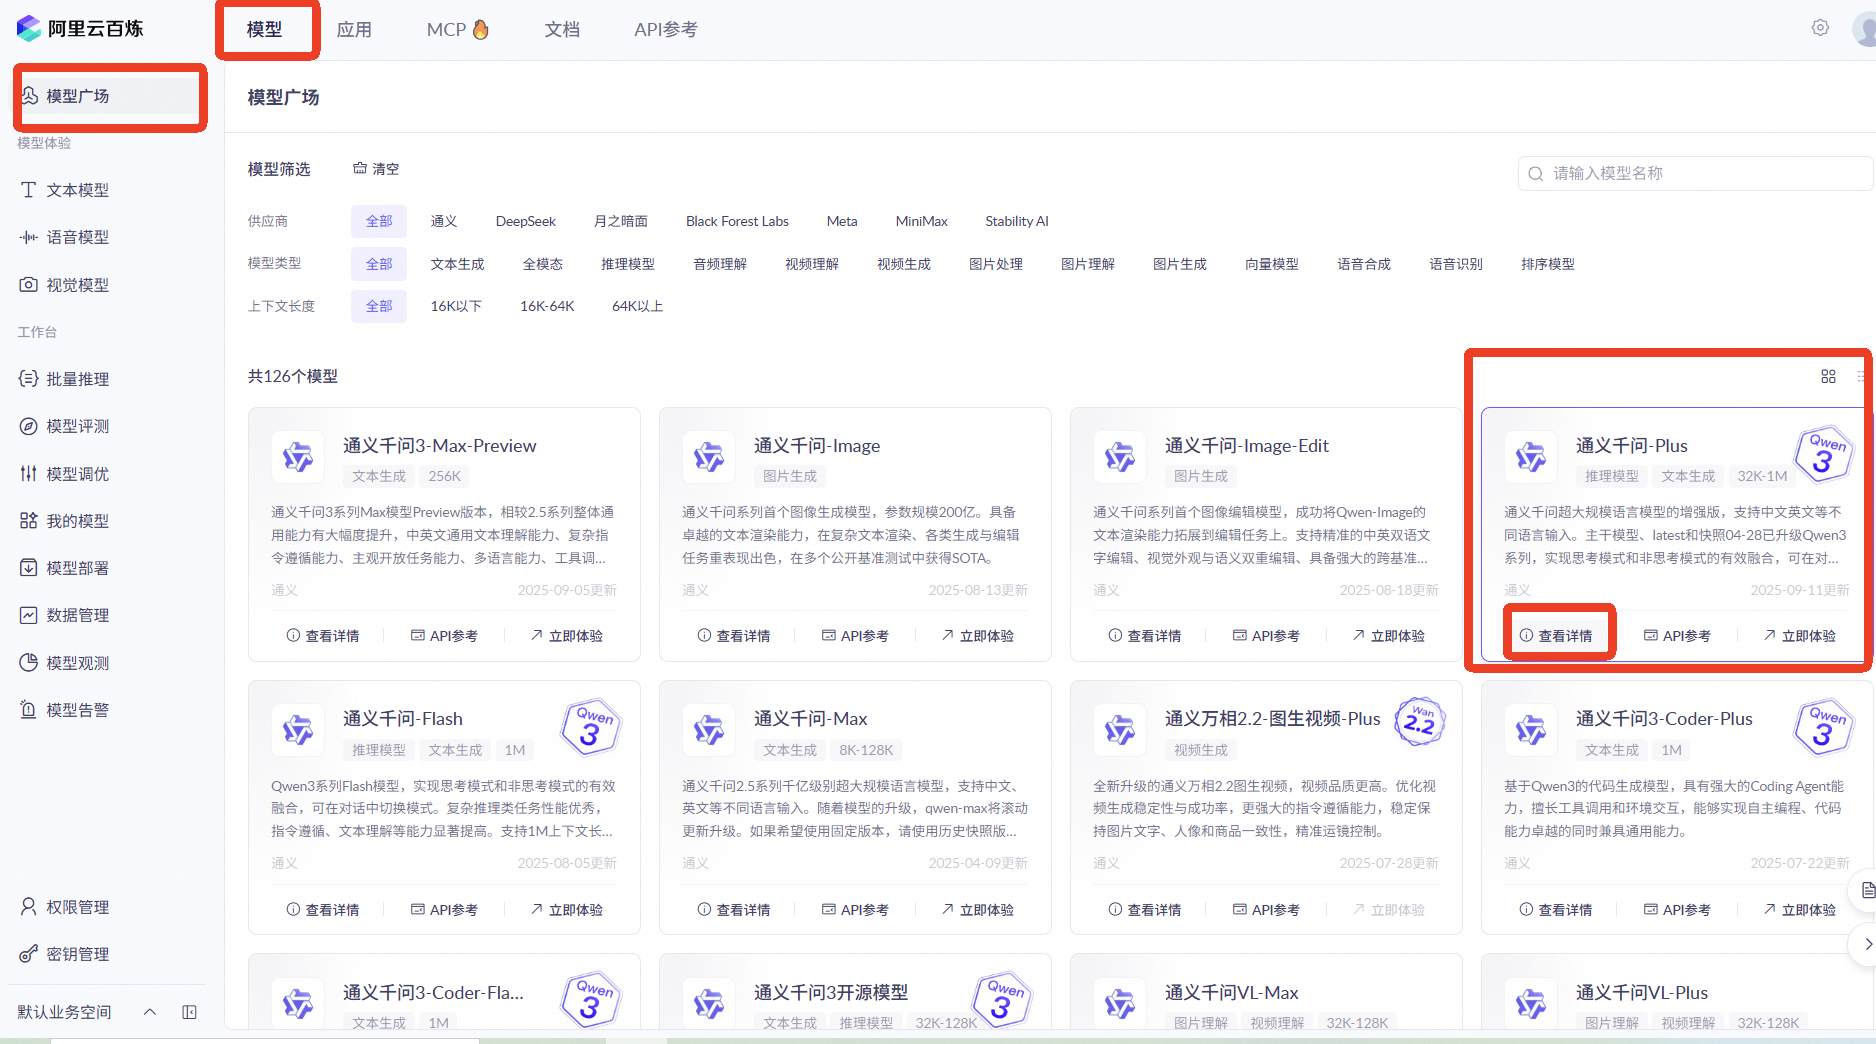Open 视觉模型 in the sidebar
This screenshot has width=1876, height=1044.
[x=77, y=285]
